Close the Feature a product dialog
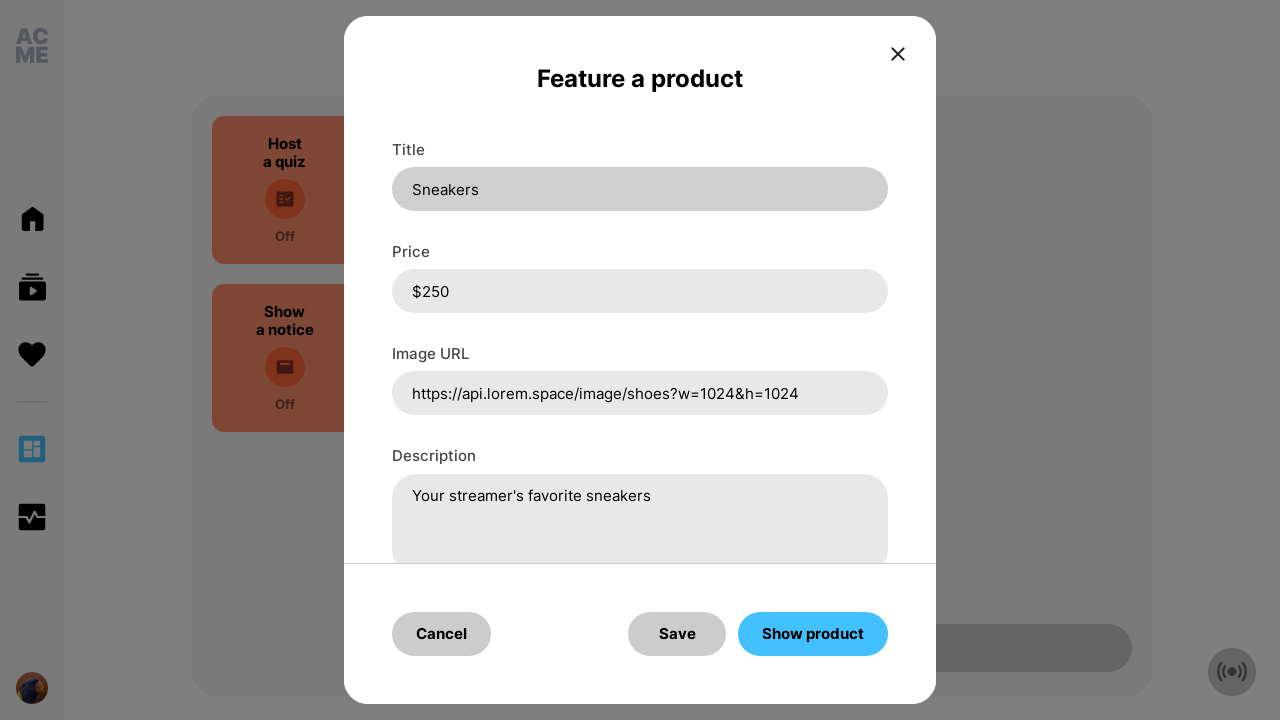 point(898,54)
